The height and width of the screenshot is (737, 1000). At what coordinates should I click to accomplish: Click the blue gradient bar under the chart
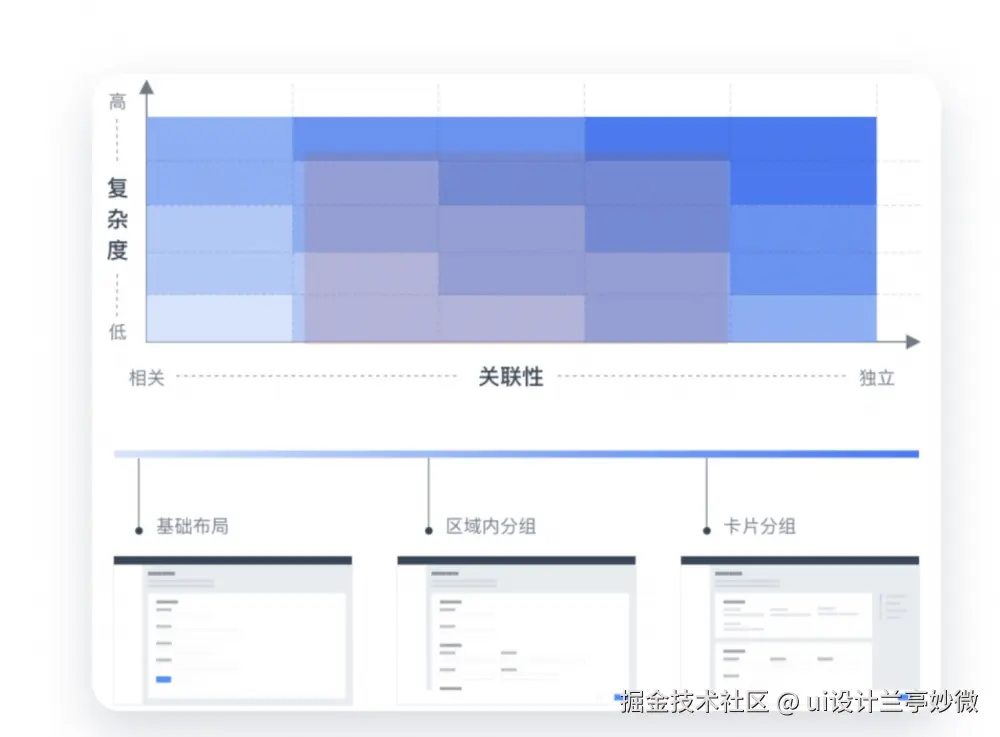coord(517,454)
